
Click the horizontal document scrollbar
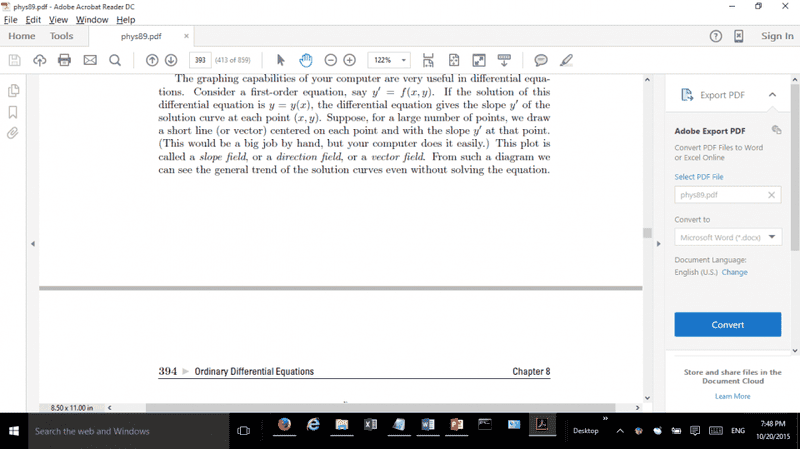(381, 408)
